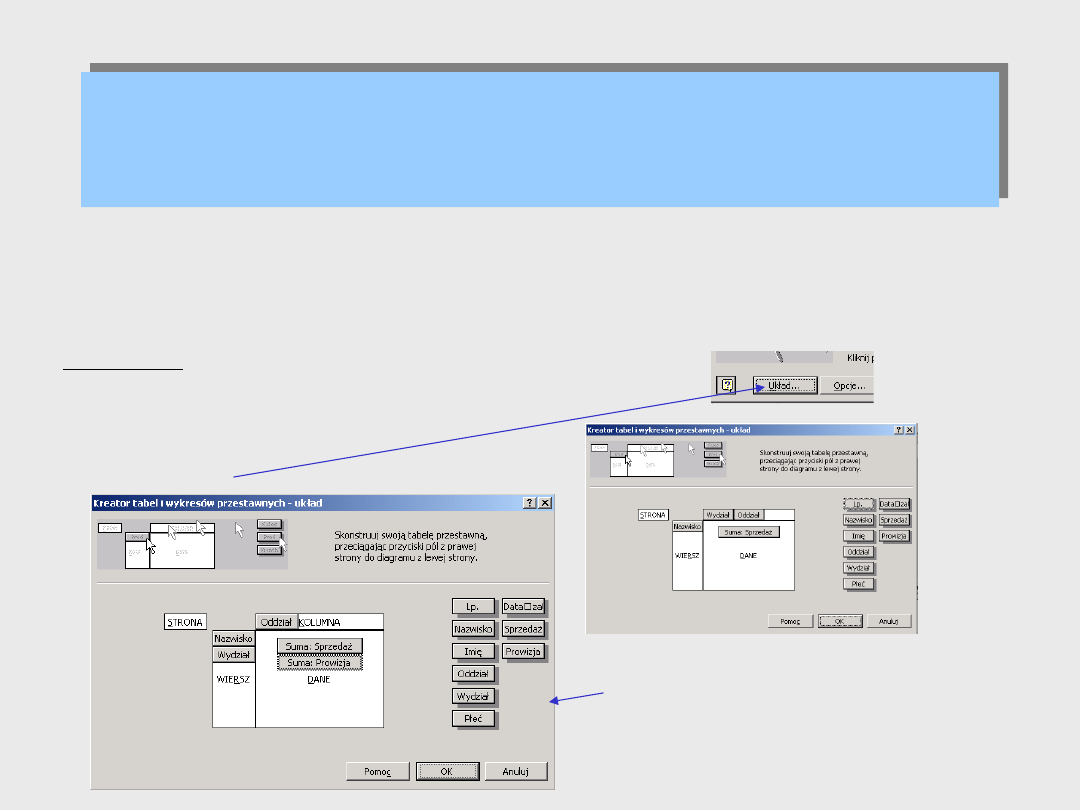Open the Układ... layout button
The height and width of the screenshot is (810, 1080).
pos(786,385)
